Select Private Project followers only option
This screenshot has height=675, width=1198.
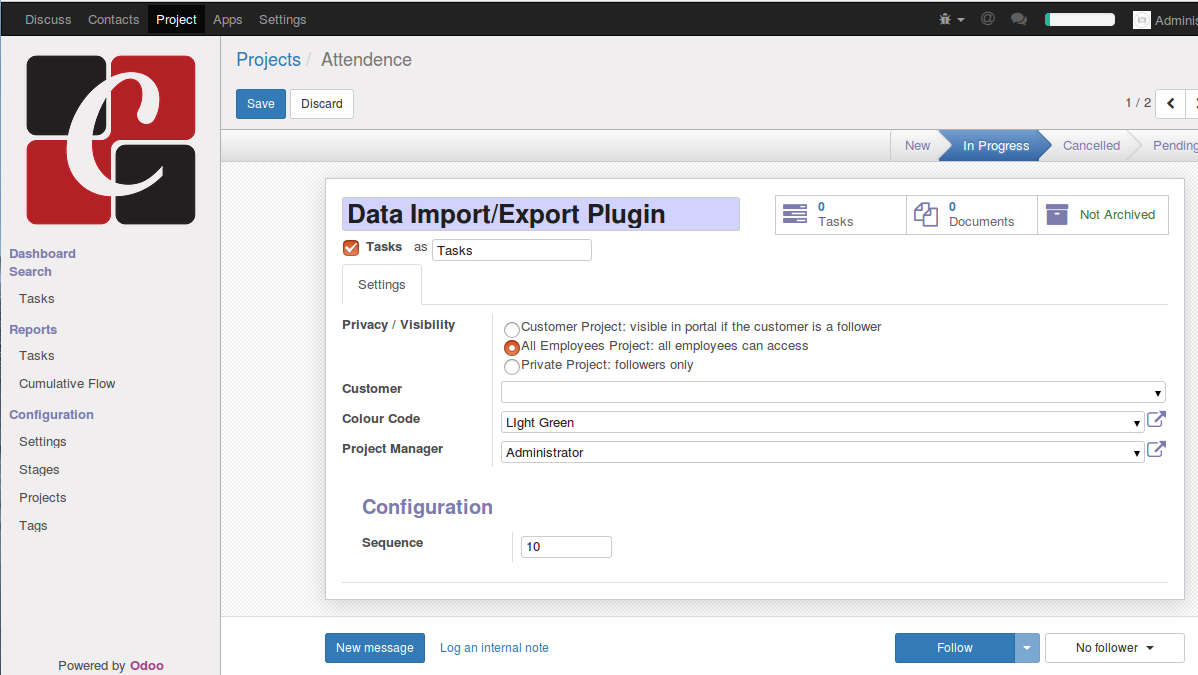[x=512, y=367]
